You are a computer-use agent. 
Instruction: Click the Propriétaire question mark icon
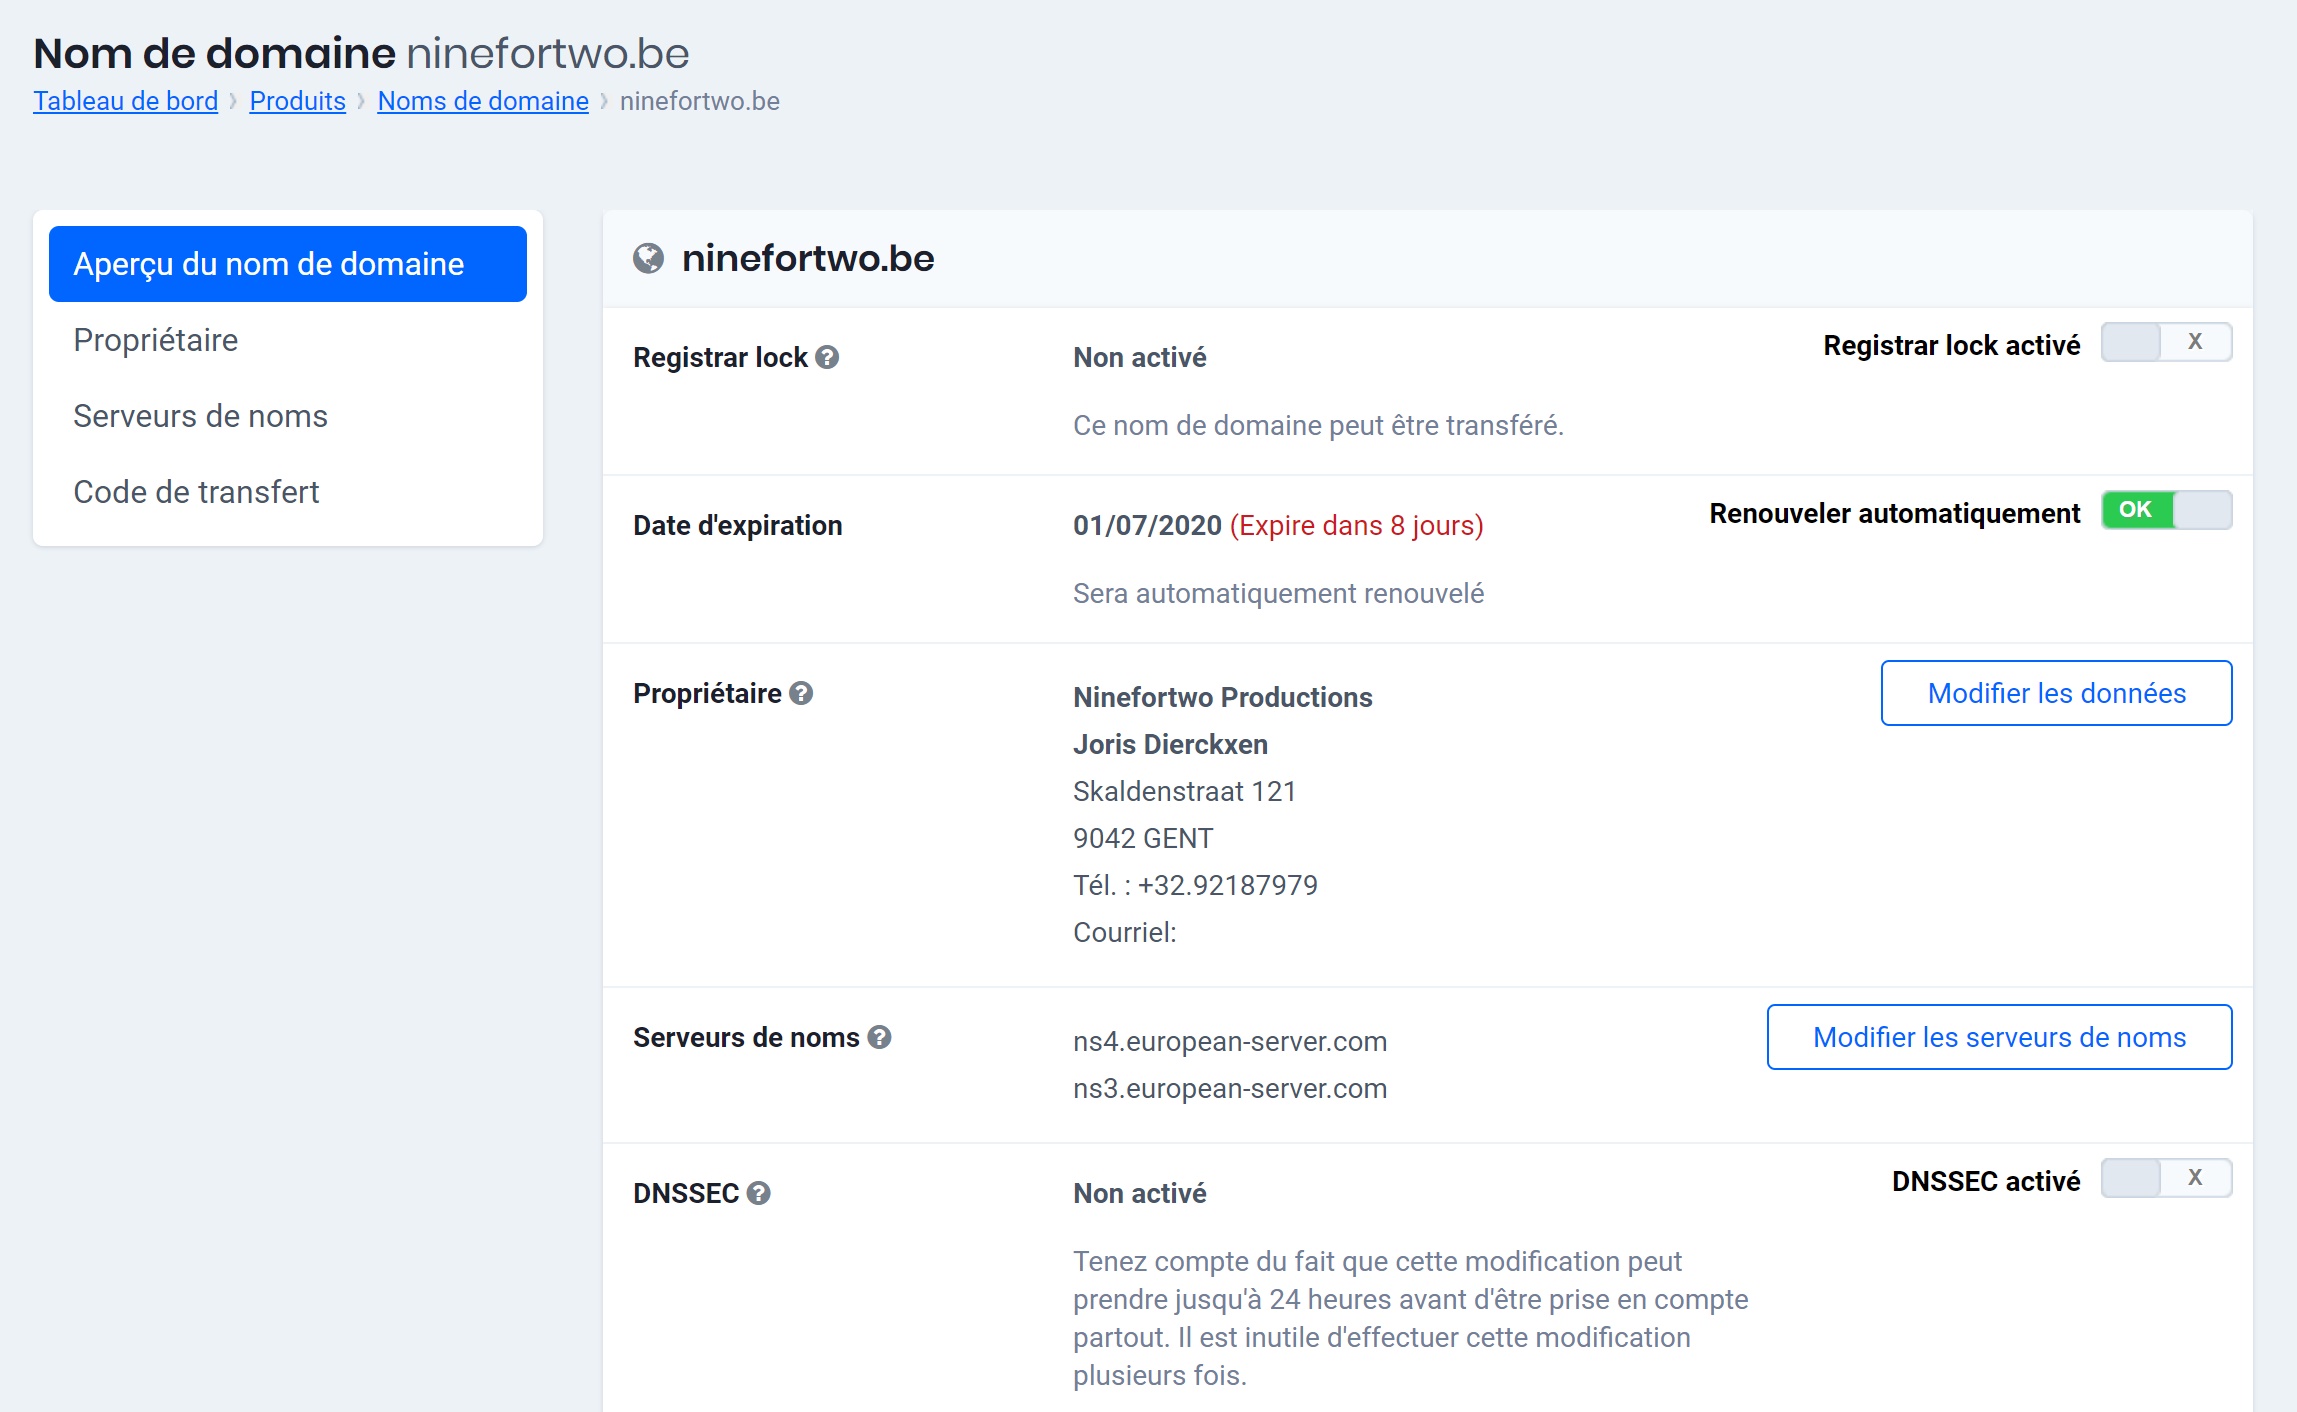click(801, 693)
